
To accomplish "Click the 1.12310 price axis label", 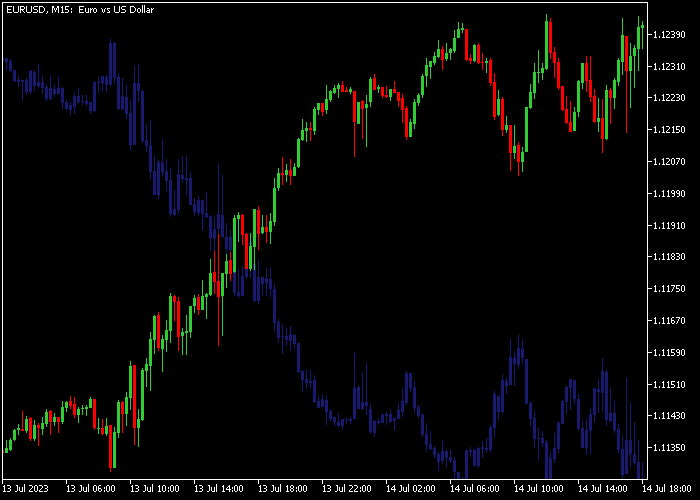I will (669, 67).
